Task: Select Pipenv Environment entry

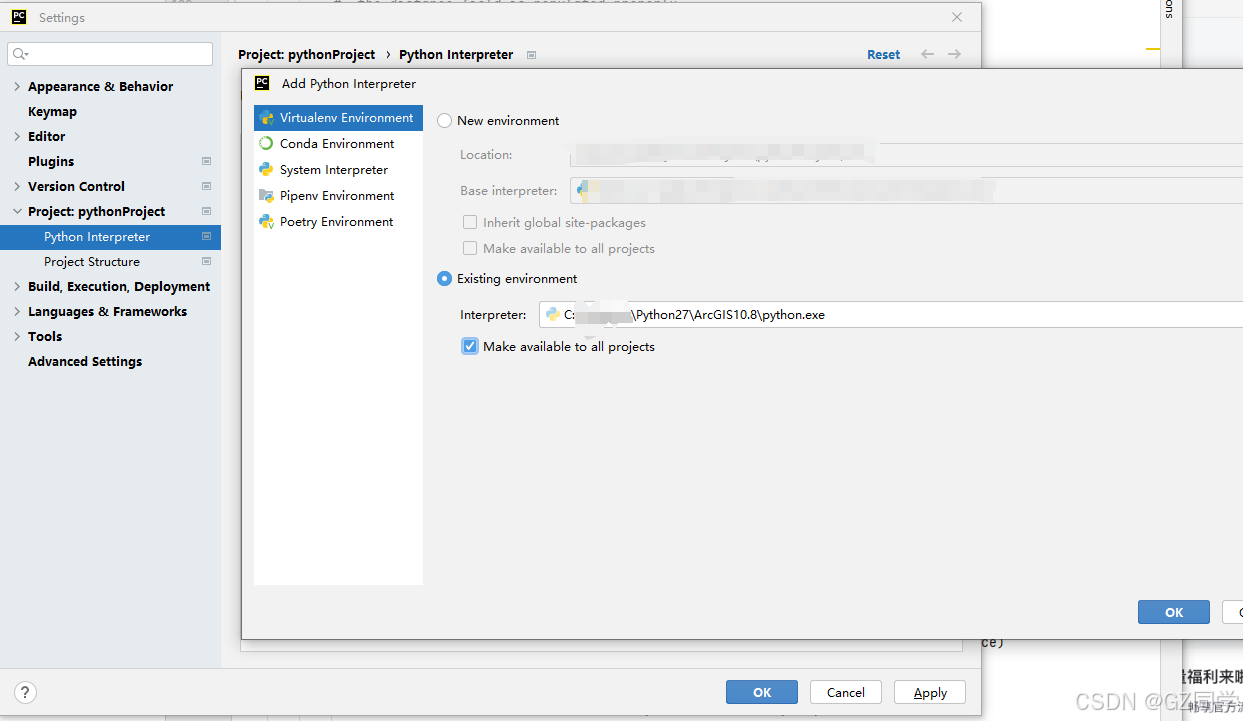Action: [x=338, y=196]
